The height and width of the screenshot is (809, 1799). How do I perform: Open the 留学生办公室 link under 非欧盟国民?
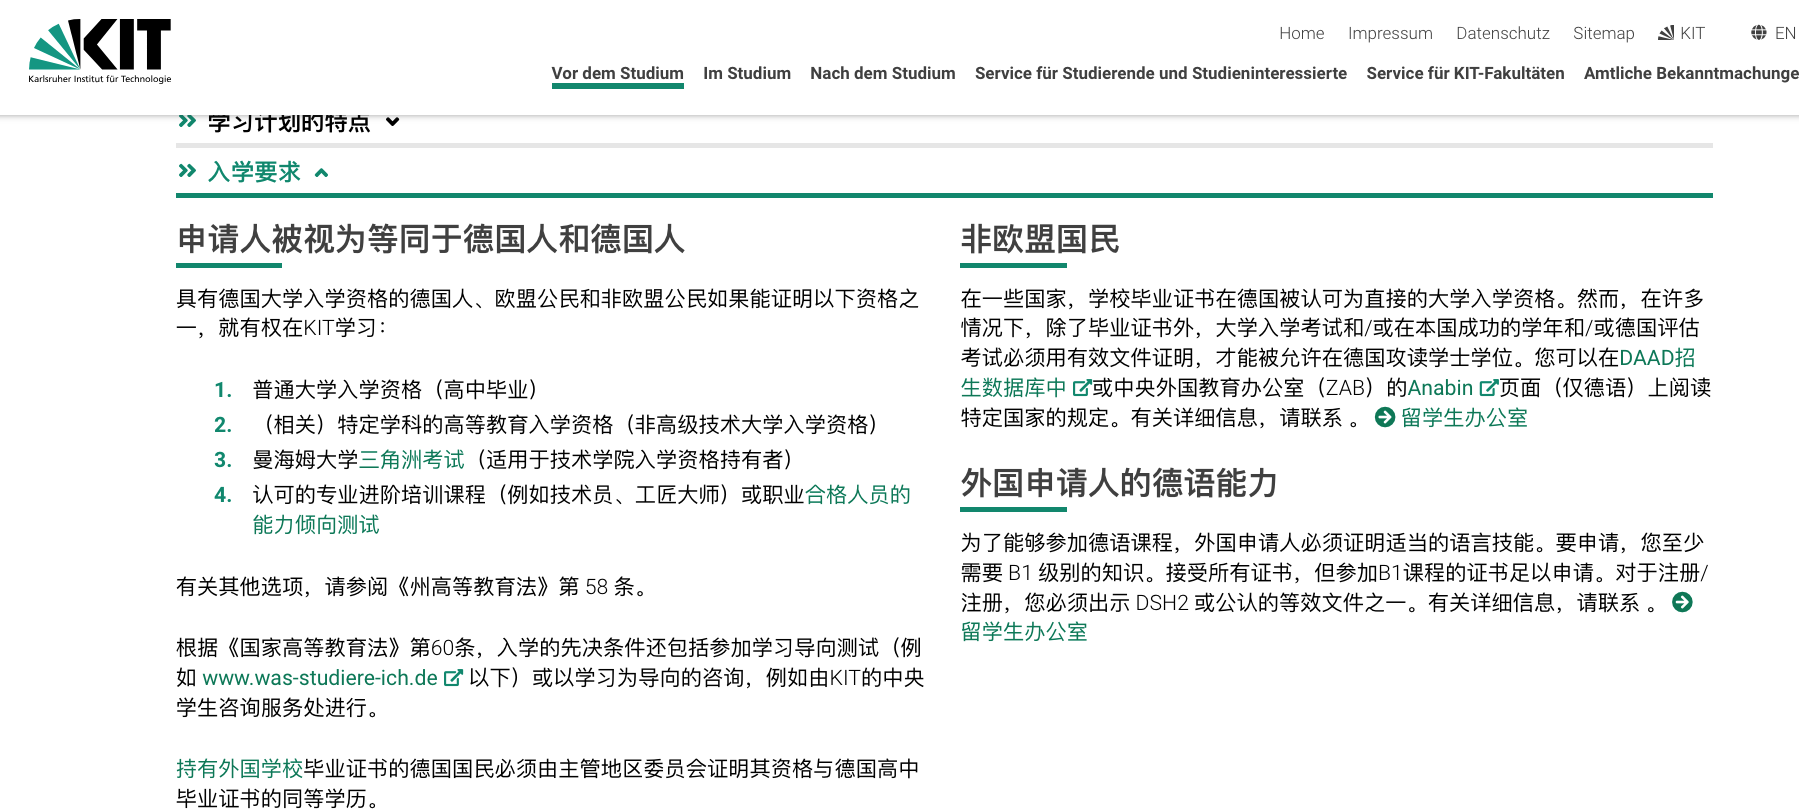[1464, 418]
